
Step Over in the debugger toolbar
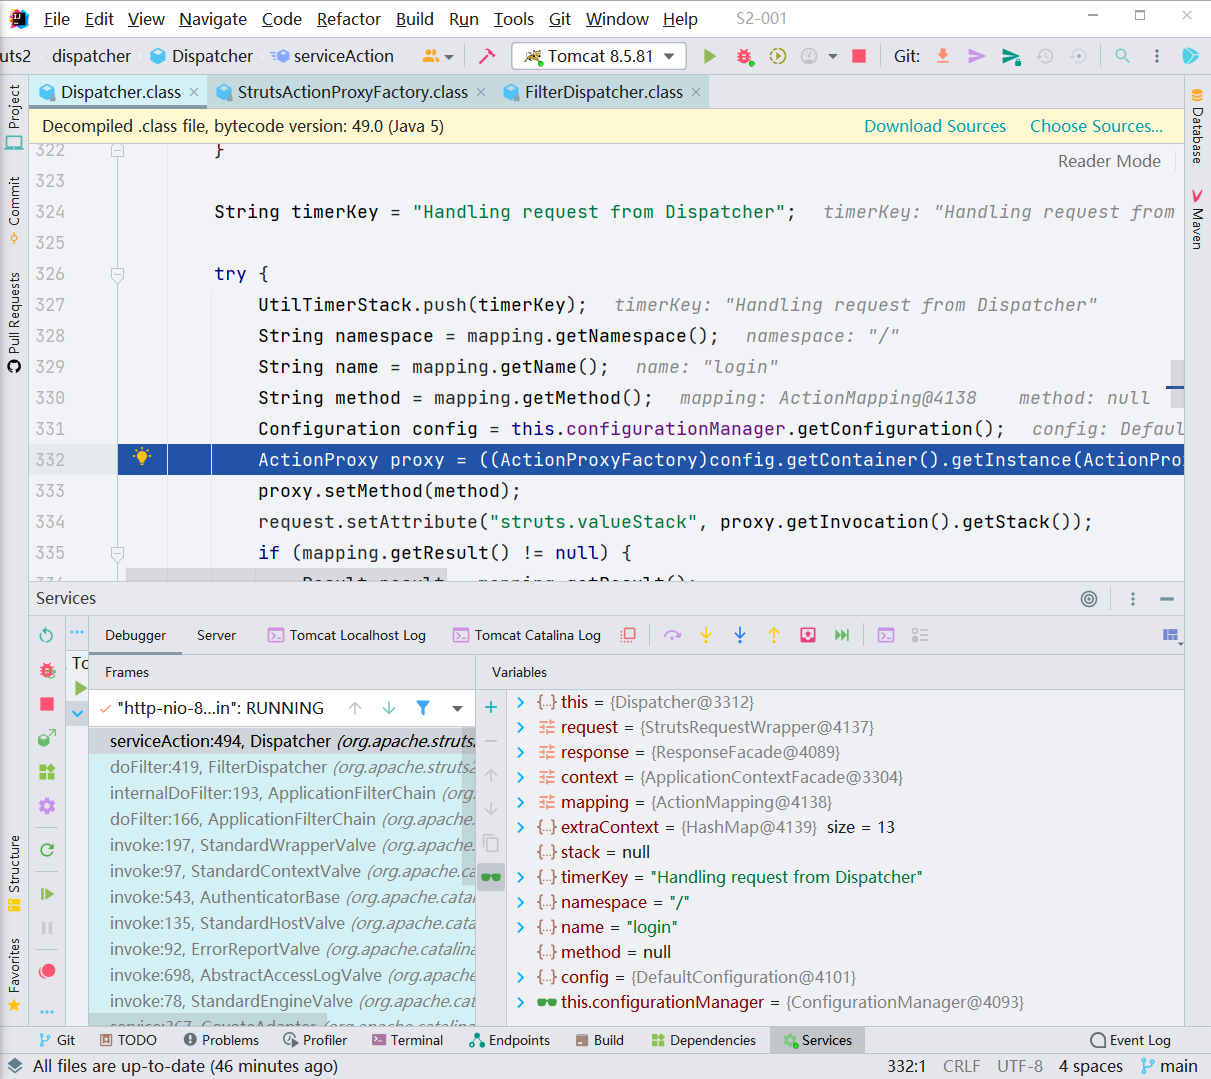click(x=672, y=635)
